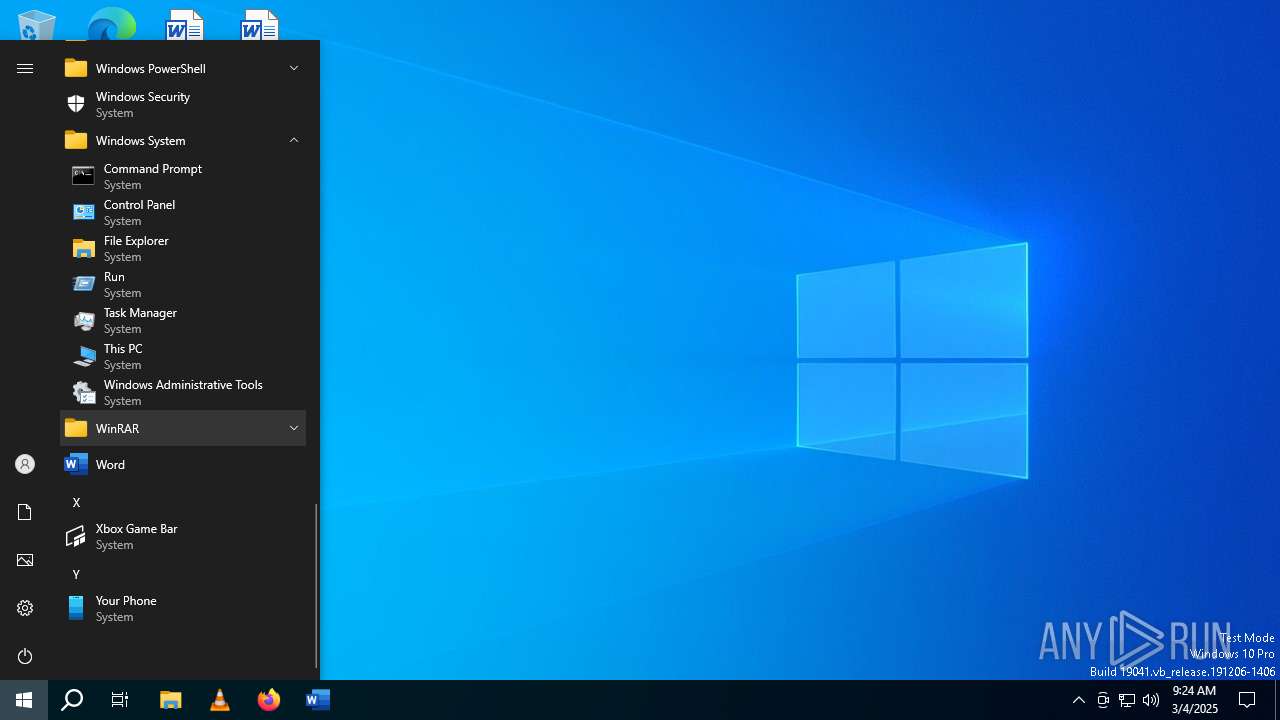Click the Start menu app list scrollbar
This screenshot has height=720, width=1280.
316,586
